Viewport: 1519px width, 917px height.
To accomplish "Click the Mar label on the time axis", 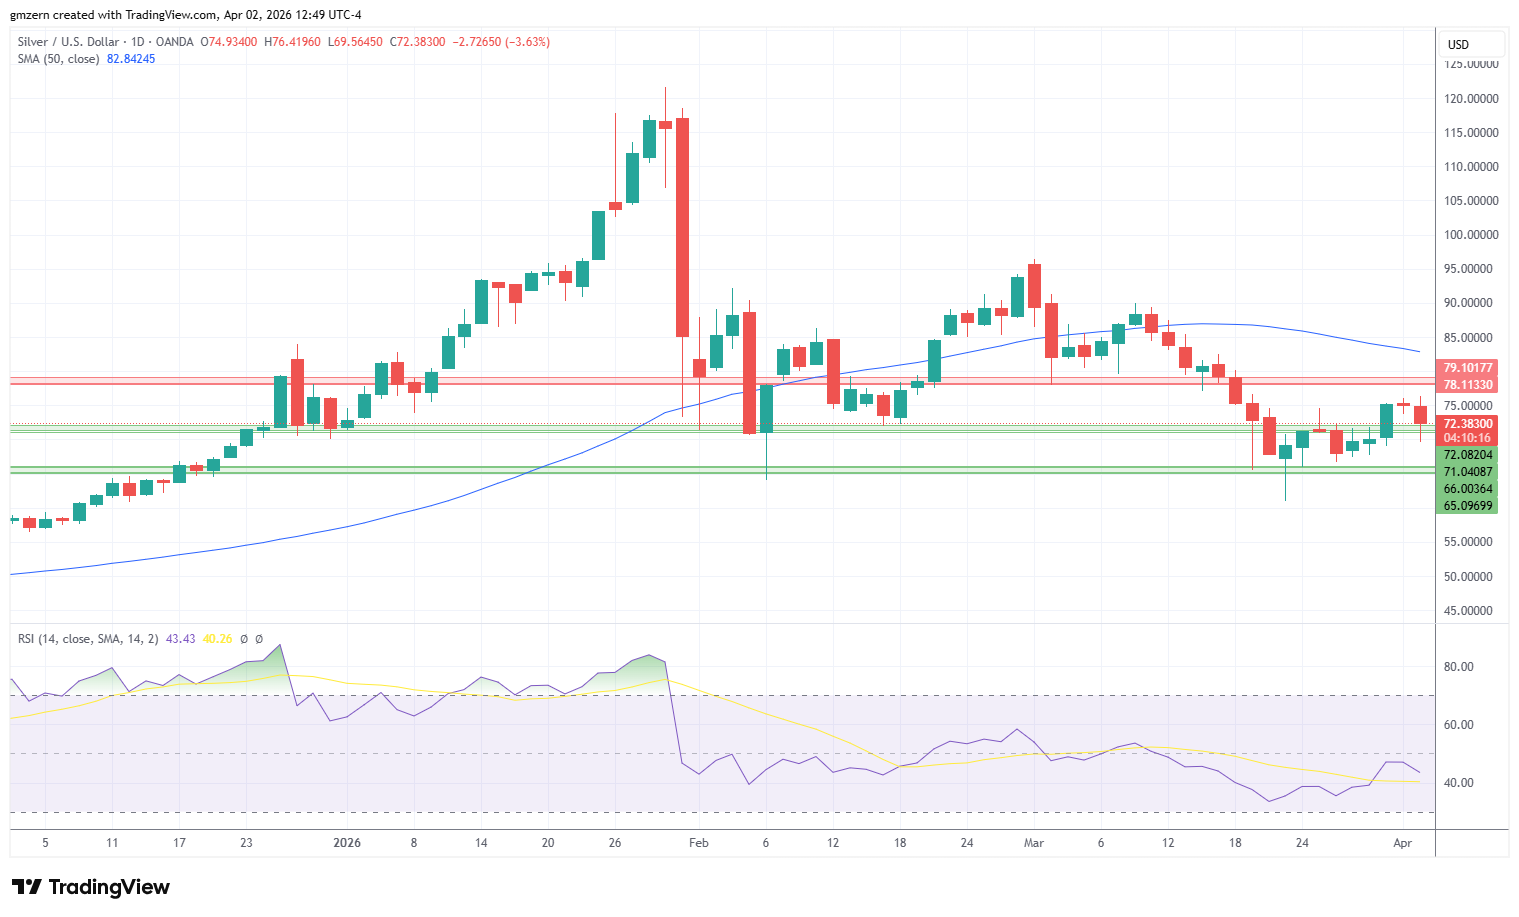I will [x=1034, y=843].
